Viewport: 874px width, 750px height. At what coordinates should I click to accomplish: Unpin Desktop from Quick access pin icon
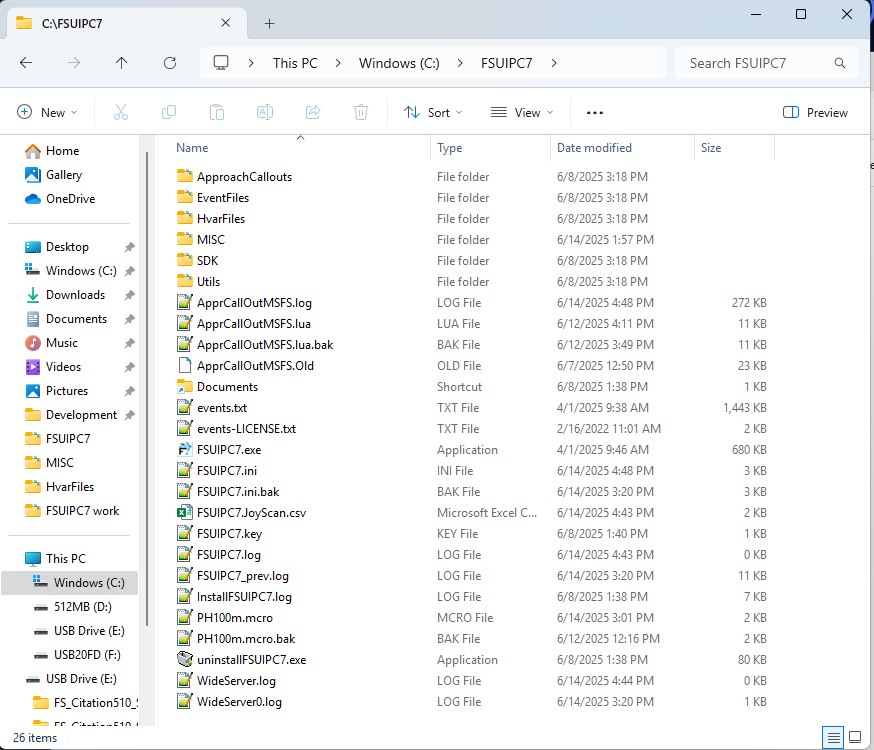tap(129, 247)
